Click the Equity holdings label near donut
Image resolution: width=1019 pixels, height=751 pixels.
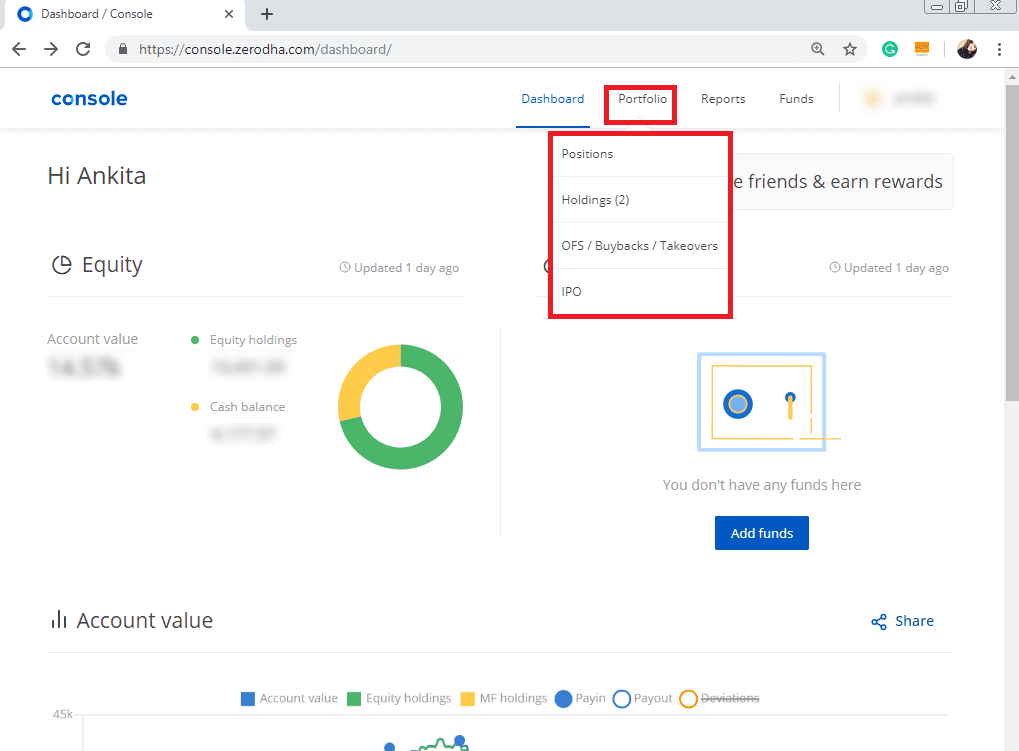tap(253, 340)
